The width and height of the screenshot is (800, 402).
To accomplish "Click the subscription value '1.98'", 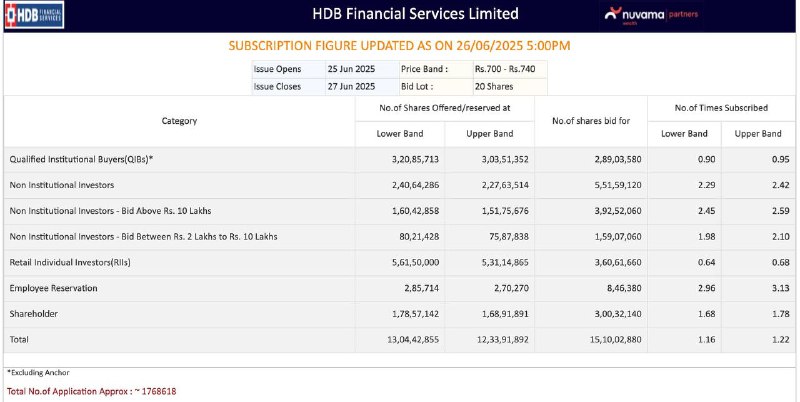I will coord(707,237).
